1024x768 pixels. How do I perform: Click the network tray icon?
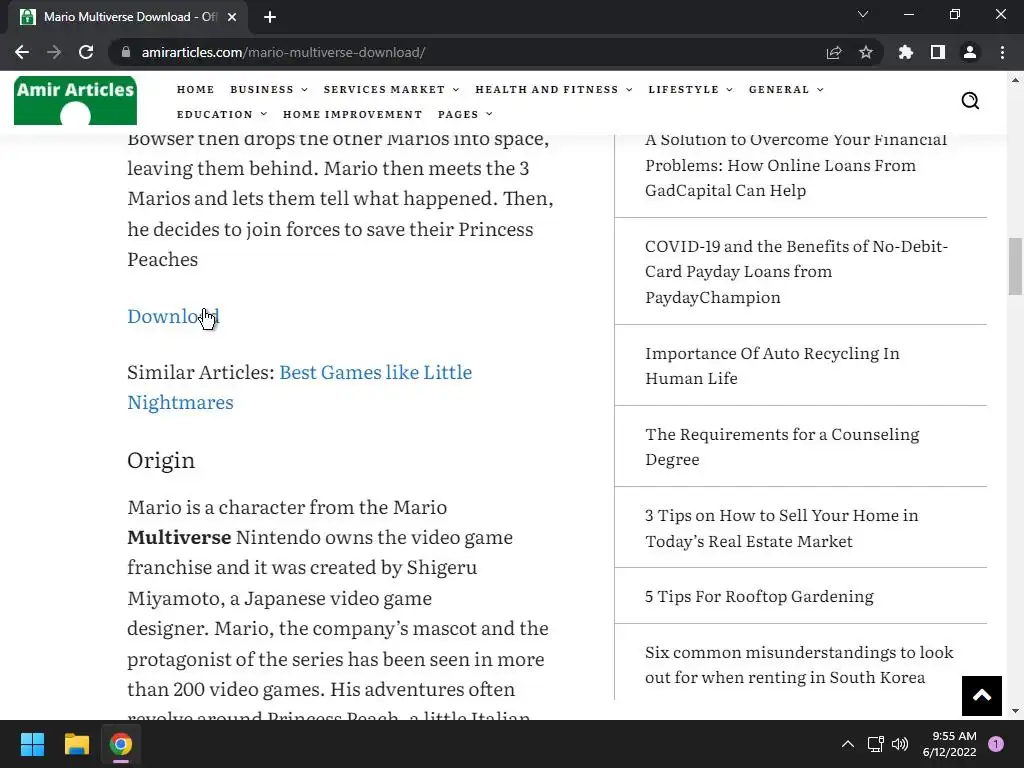pos(875,744)
